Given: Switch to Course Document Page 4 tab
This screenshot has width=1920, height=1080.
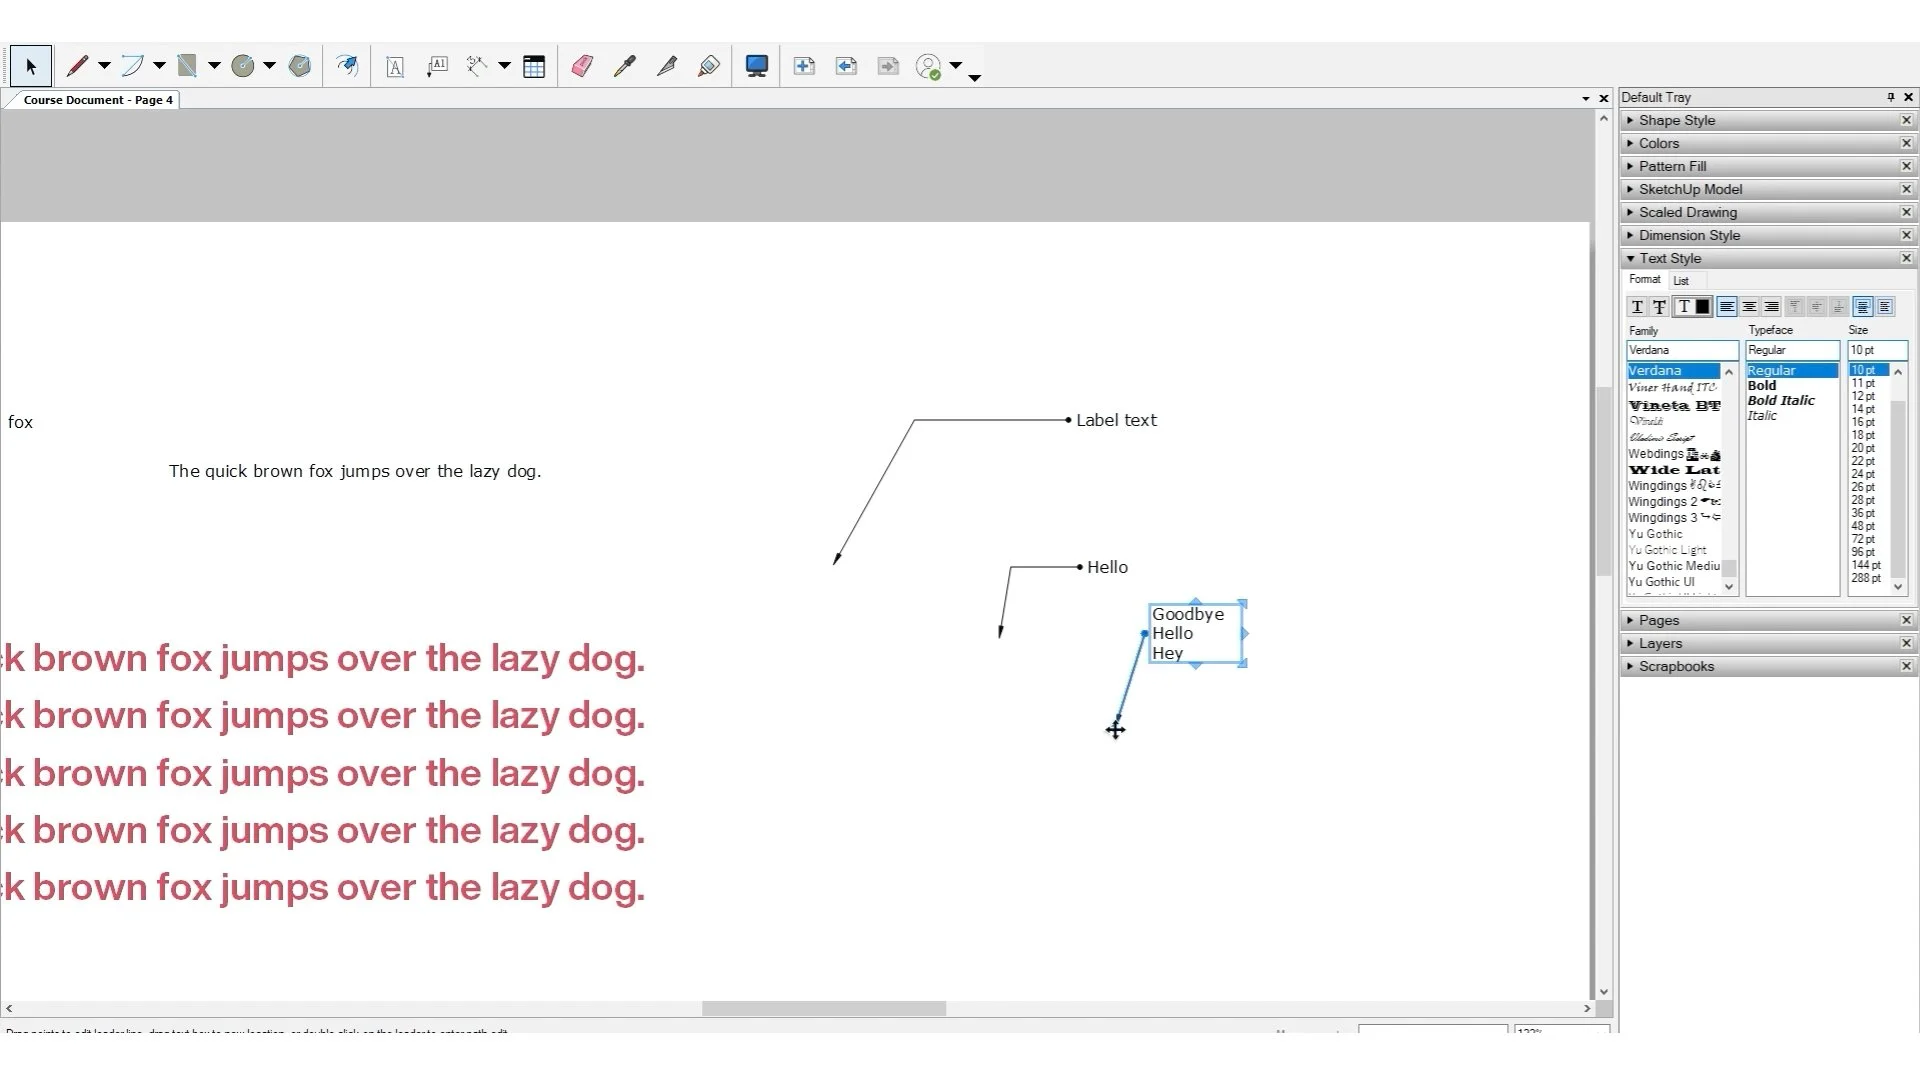Looking at the screenshot, I should point(95,100).
